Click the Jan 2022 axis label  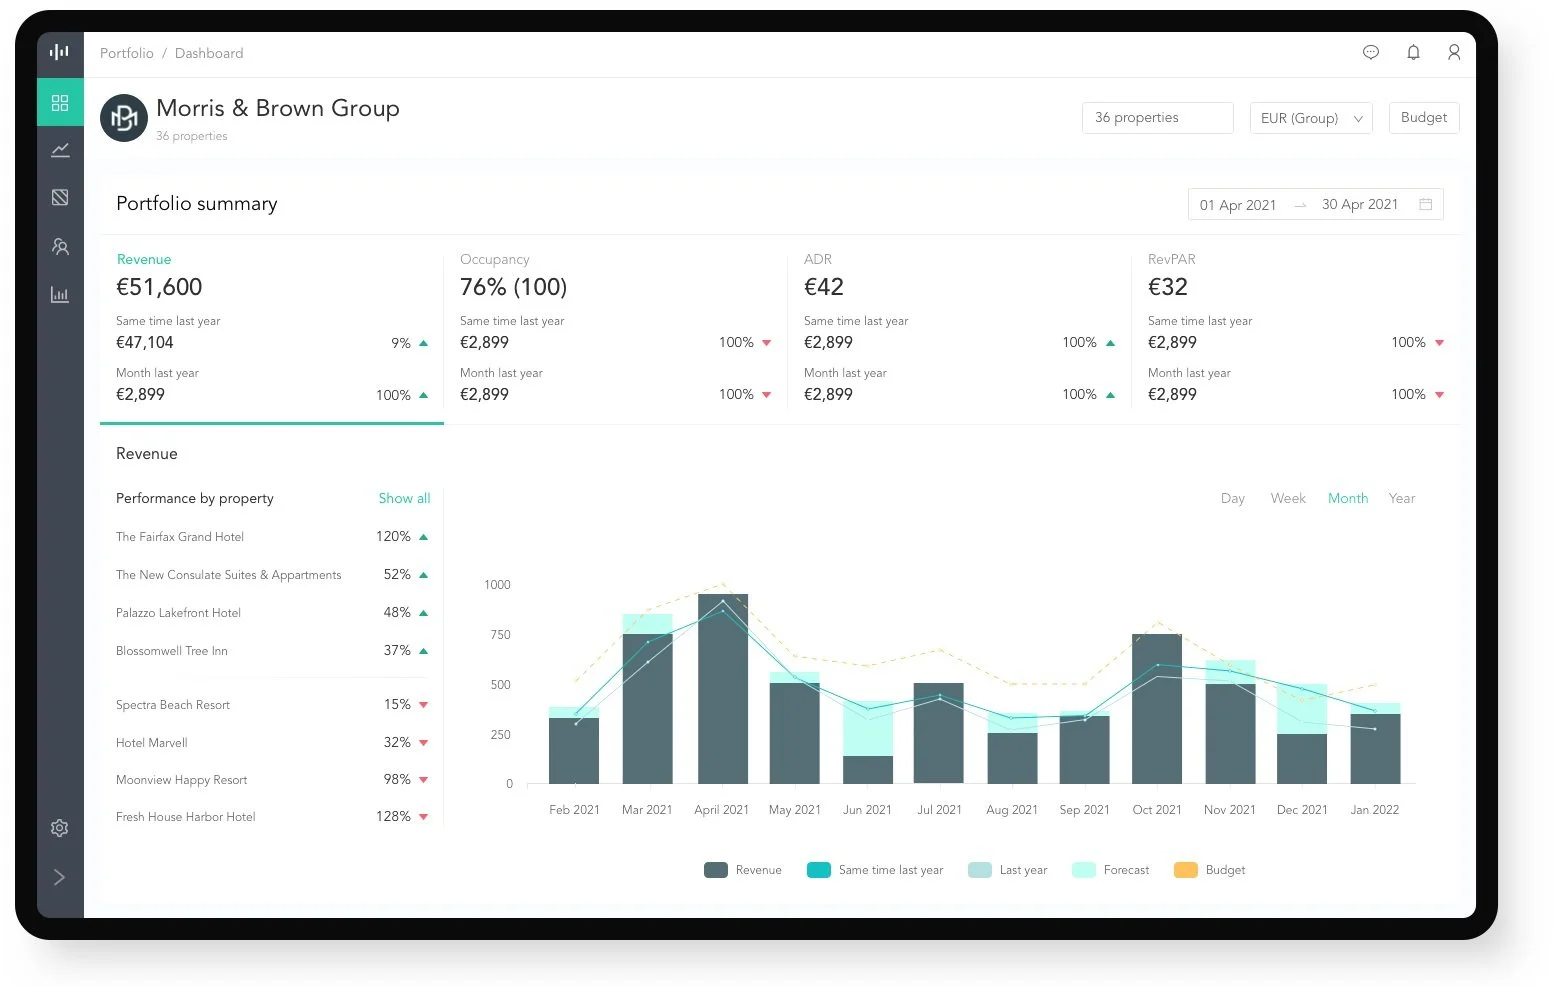[1374, 810]
